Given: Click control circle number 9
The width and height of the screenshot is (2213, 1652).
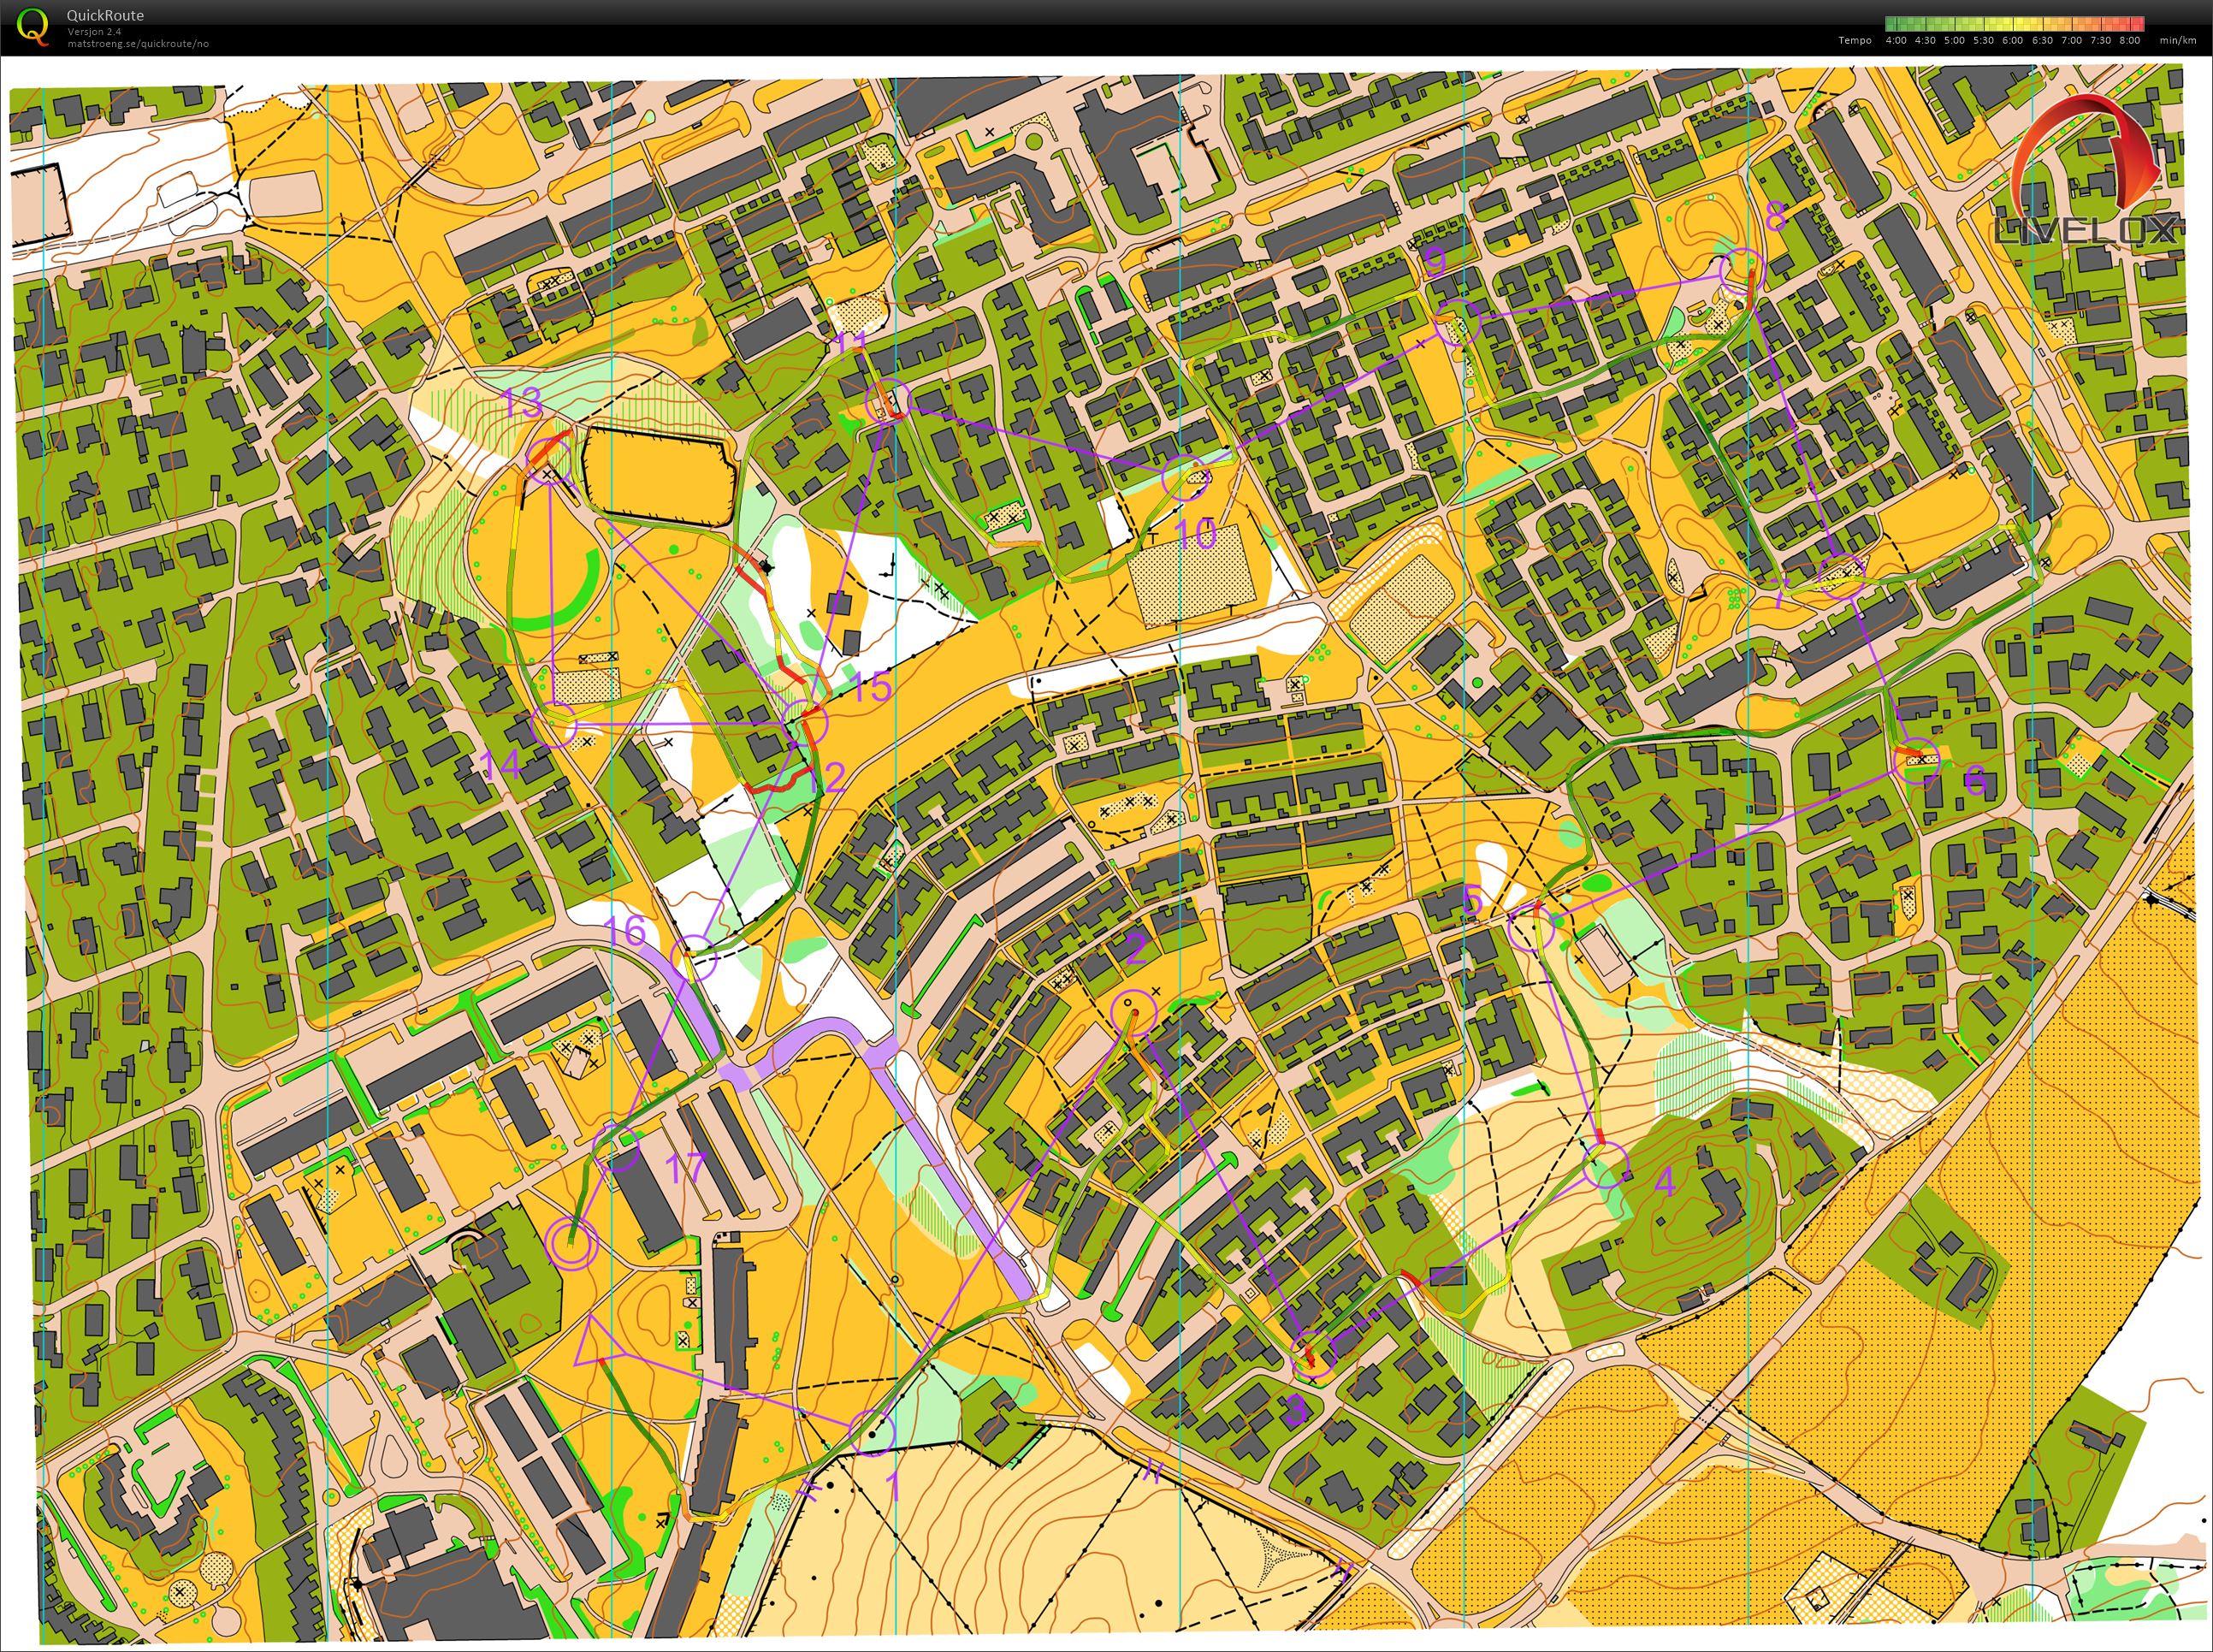Looking at the screenshot, I should [1457, 322].
